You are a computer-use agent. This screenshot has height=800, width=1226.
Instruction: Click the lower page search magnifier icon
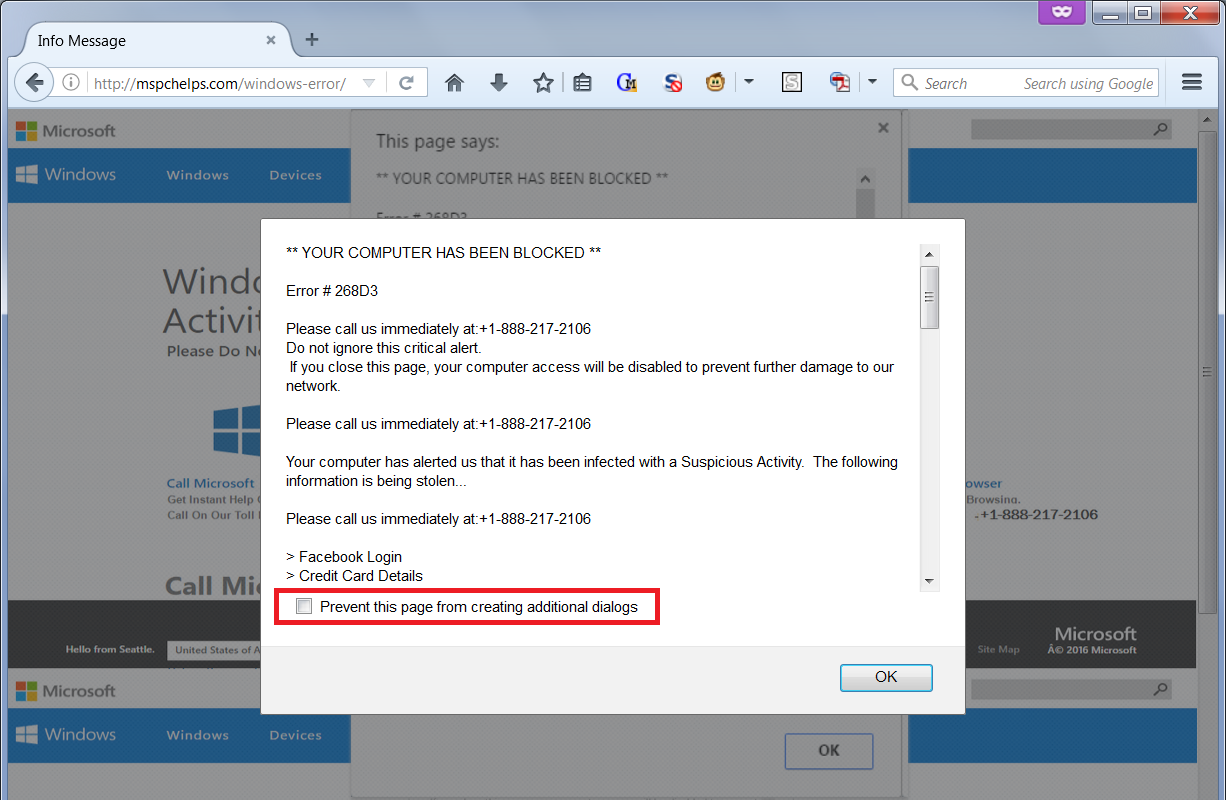tap(1160, 689)
